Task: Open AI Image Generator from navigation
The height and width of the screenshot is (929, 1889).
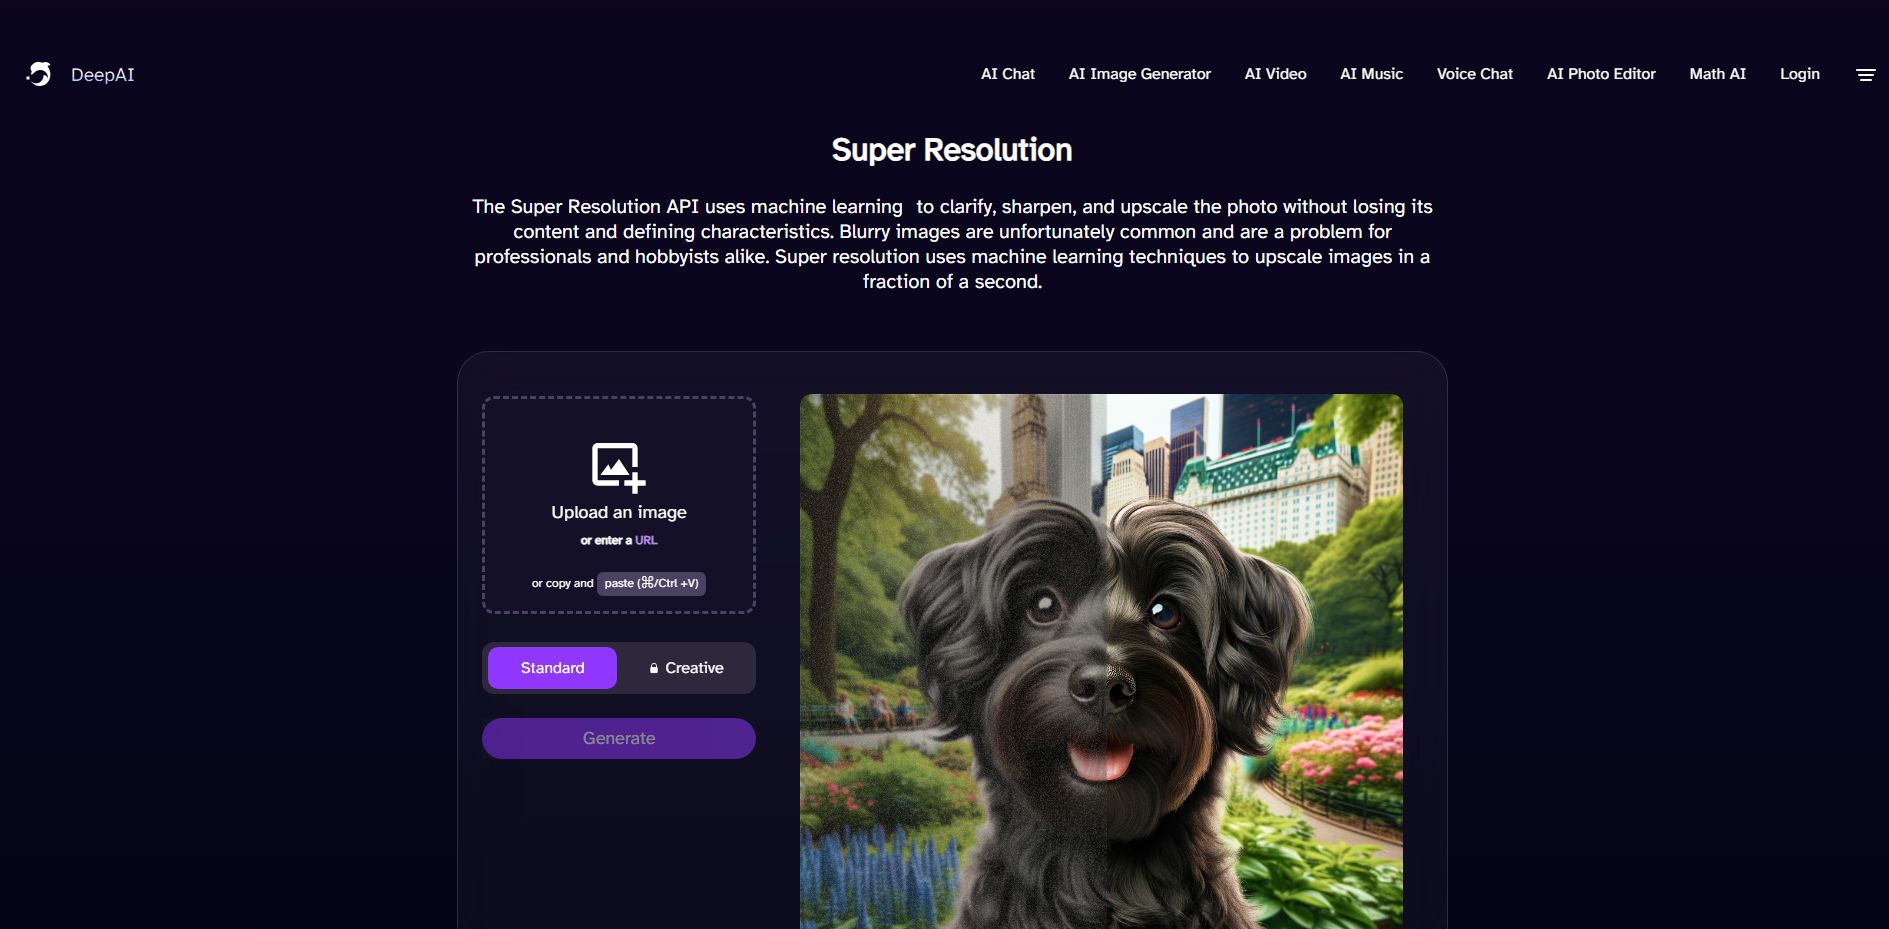Action: click(x=1139, y=74)
